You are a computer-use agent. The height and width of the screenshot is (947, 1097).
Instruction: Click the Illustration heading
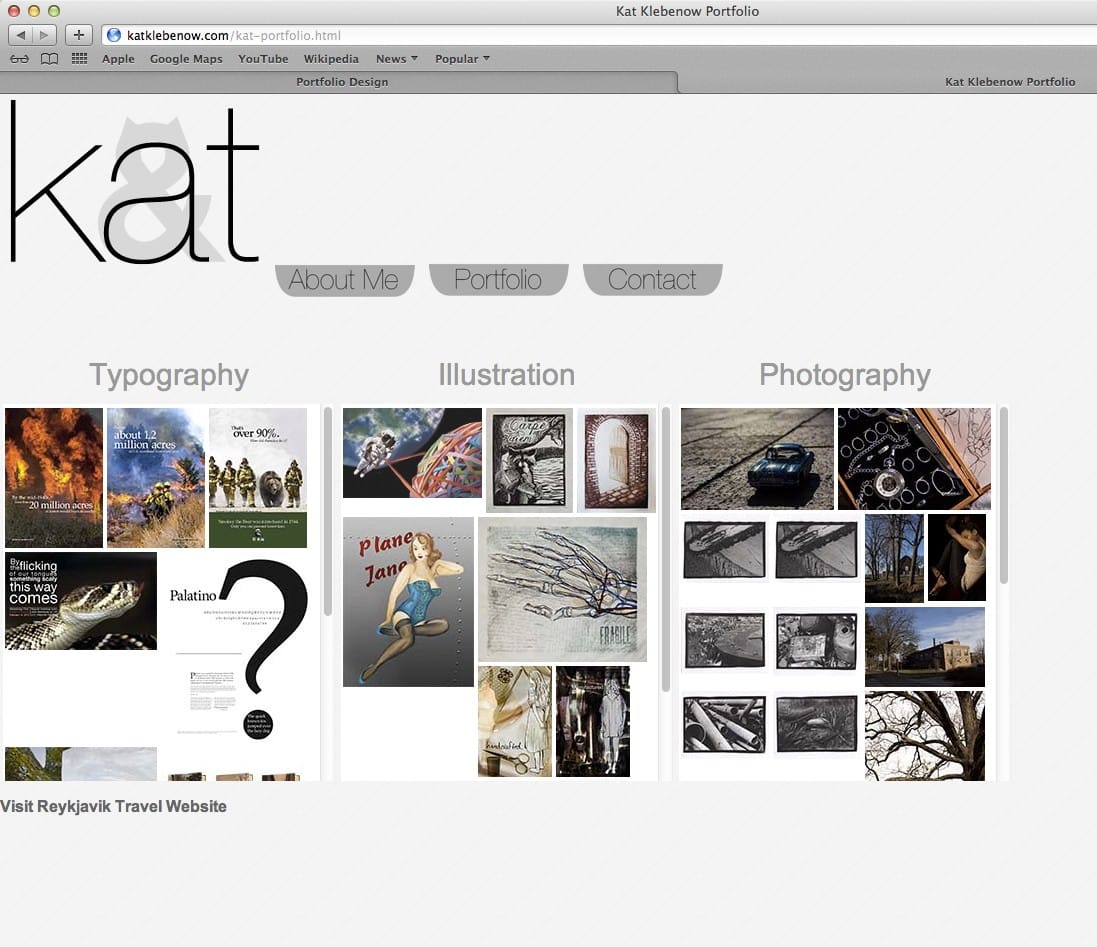click(x=507, y=375)
